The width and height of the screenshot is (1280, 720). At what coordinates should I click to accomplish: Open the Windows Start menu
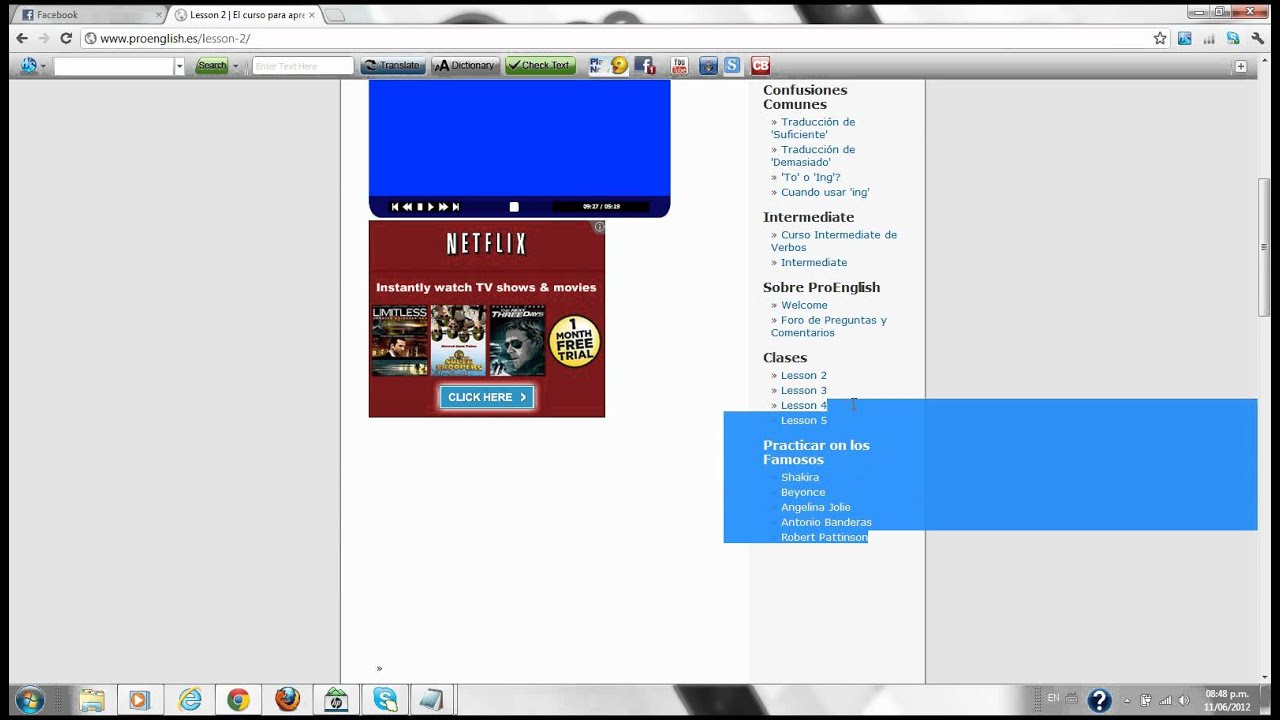point(29,700)
